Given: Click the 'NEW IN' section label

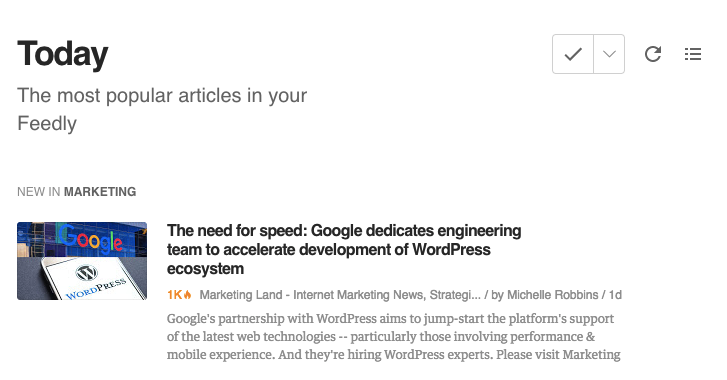Looking at the screenshot, I should [38, 191].
